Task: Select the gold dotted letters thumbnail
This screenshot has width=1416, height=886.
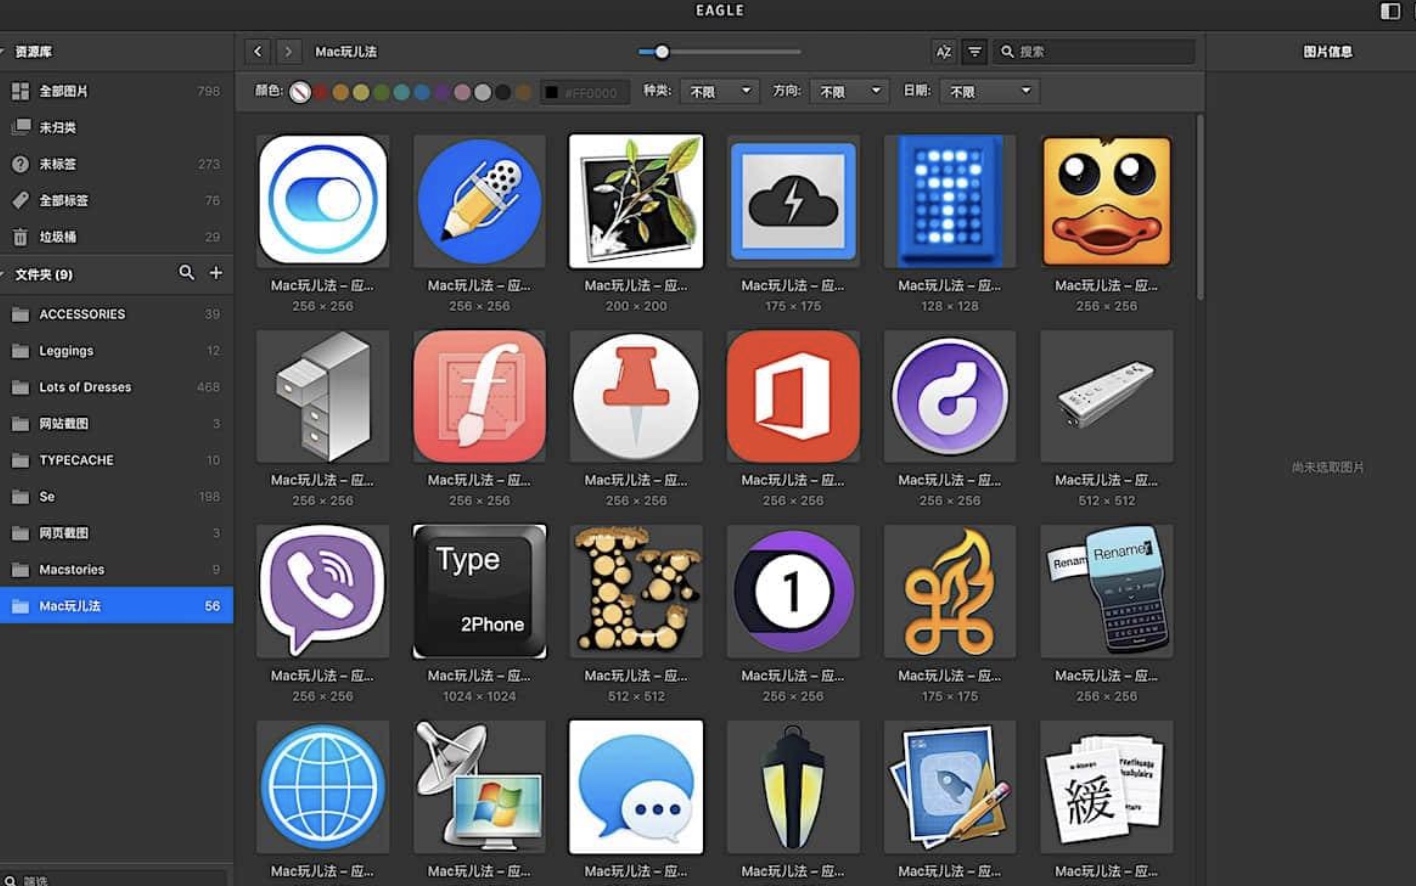Action: [x=636, y=591]
